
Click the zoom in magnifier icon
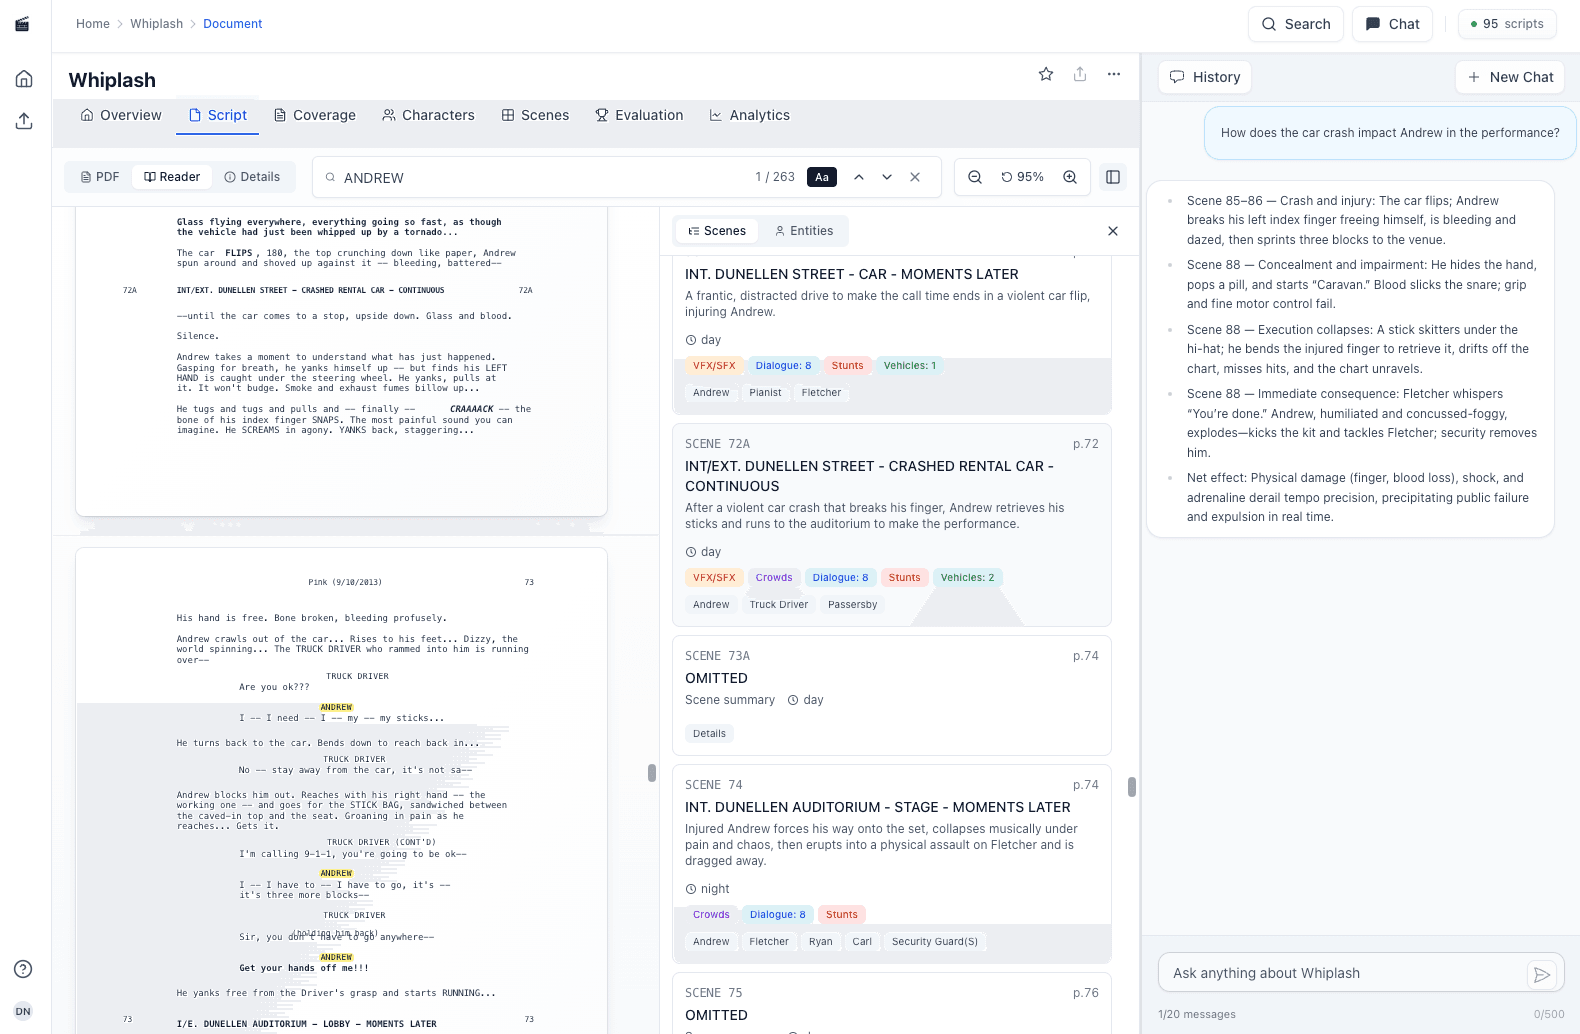pos(1070,177)
